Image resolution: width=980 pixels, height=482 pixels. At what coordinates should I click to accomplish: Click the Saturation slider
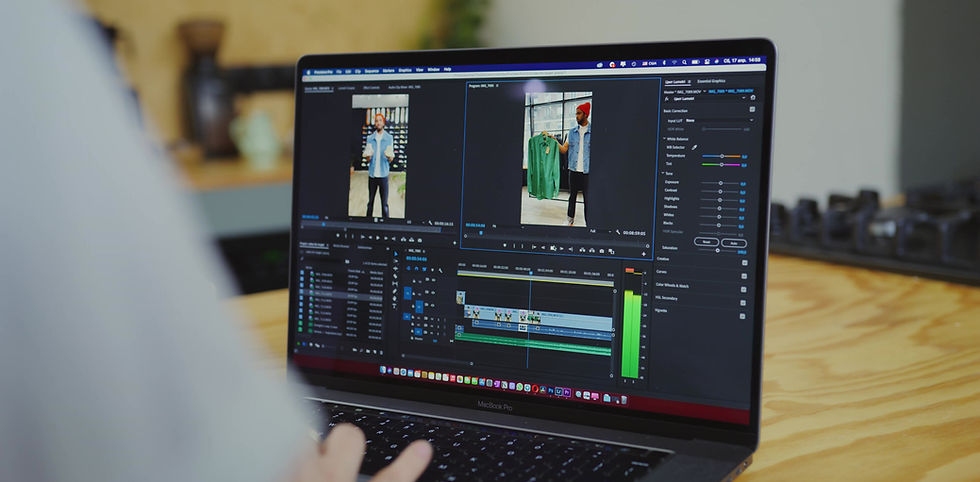(718, 250)
